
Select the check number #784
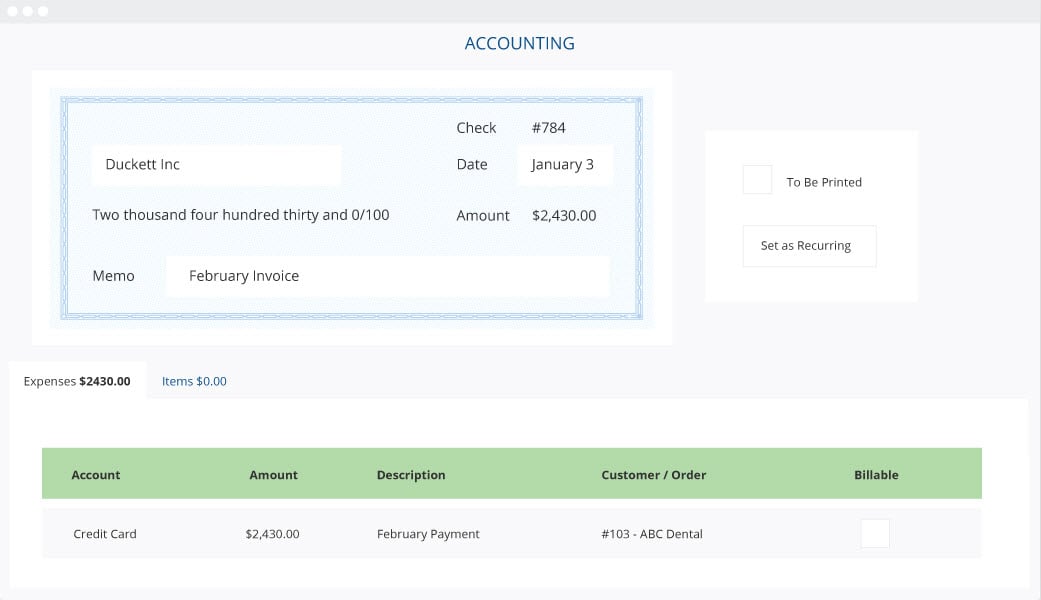[x=548, y=127]
